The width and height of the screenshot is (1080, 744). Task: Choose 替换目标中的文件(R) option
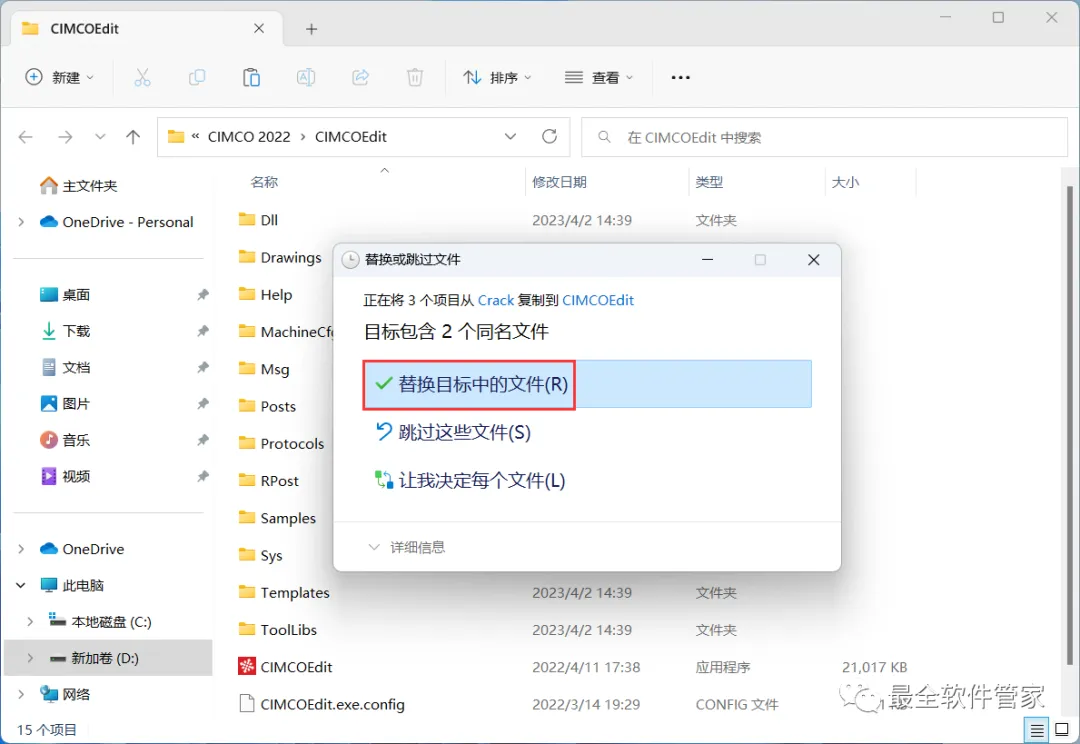(x=588, y=384)
